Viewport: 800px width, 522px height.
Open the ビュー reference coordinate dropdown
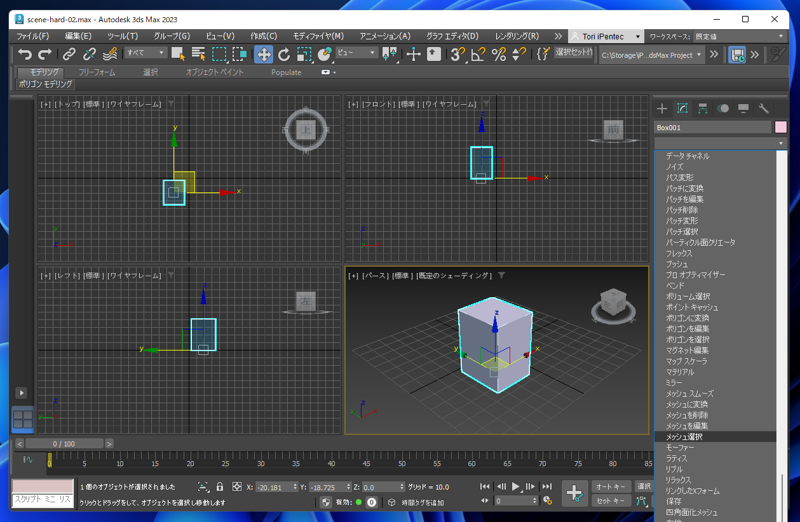click(356, 53)
